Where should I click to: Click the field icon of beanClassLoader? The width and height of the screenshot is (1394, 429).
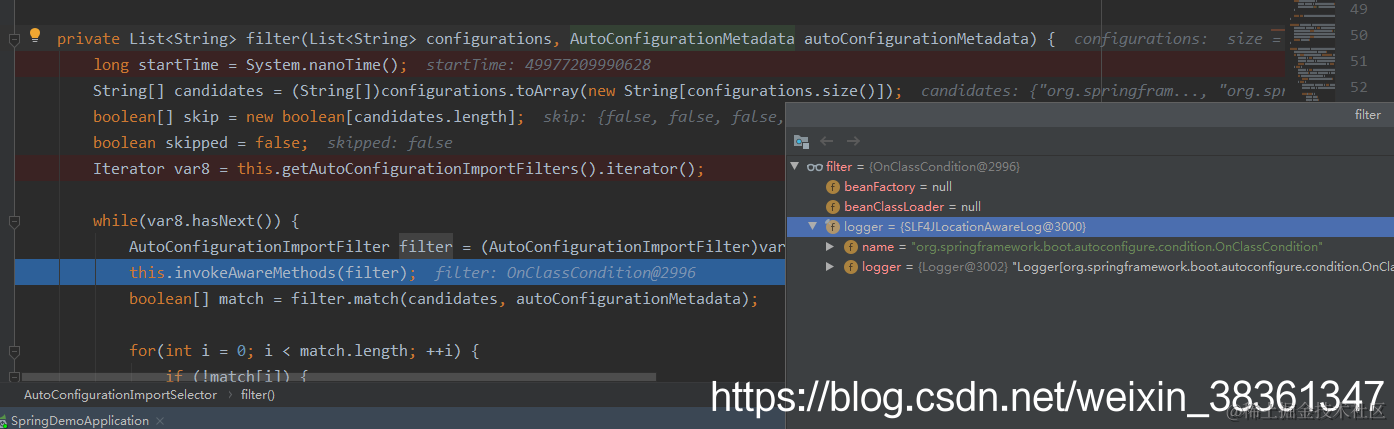[x=832, y=207]
